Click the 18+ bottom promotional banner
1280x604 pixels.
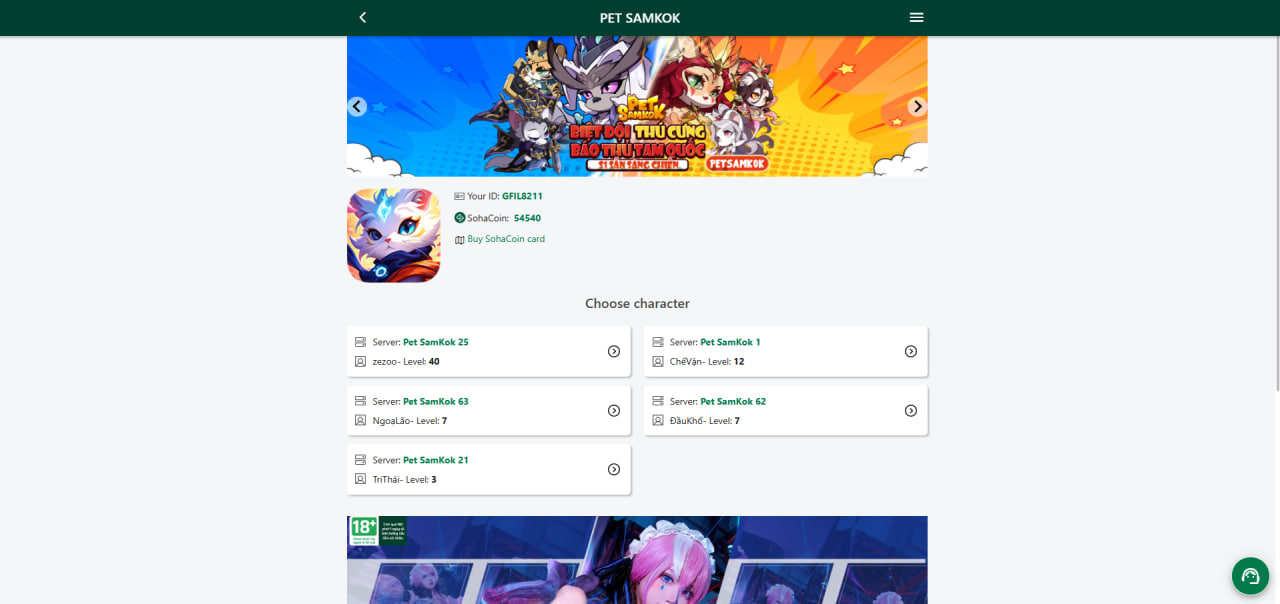(637, 560)
